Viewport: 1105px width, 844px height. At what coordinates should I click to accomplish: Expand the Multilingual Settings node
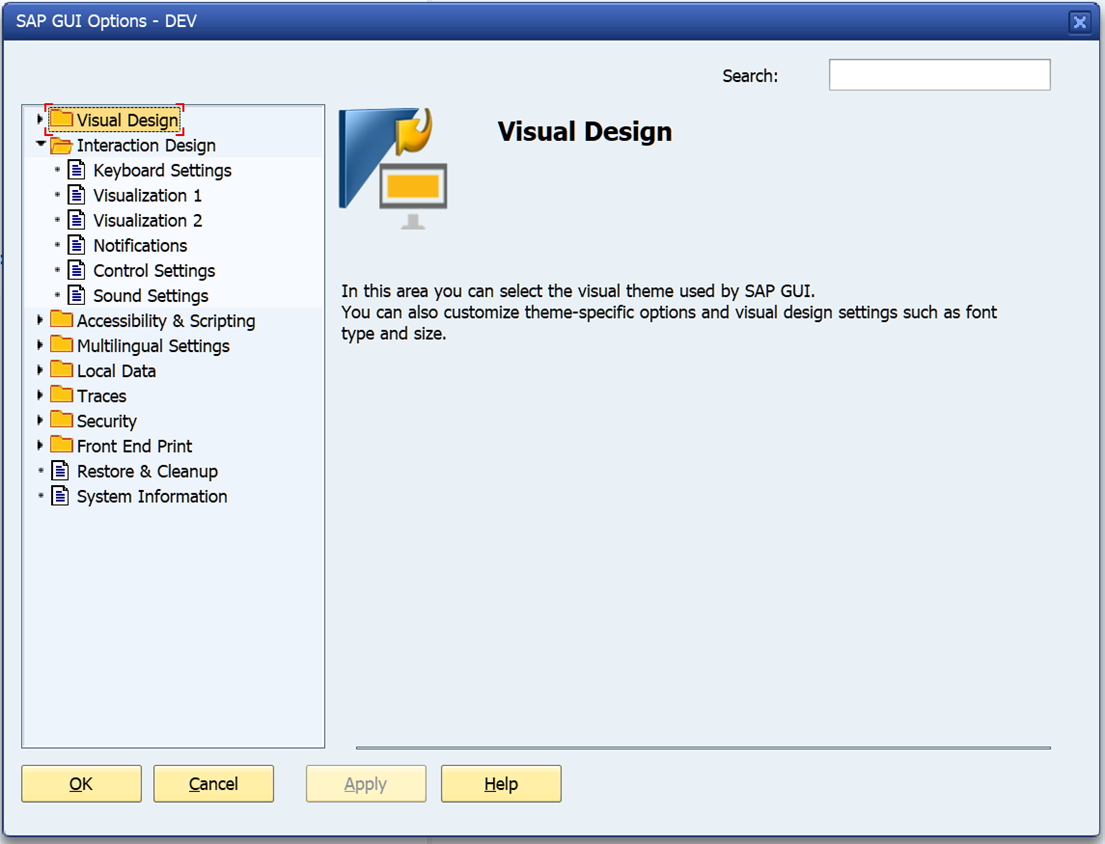[x=39, y=345]
